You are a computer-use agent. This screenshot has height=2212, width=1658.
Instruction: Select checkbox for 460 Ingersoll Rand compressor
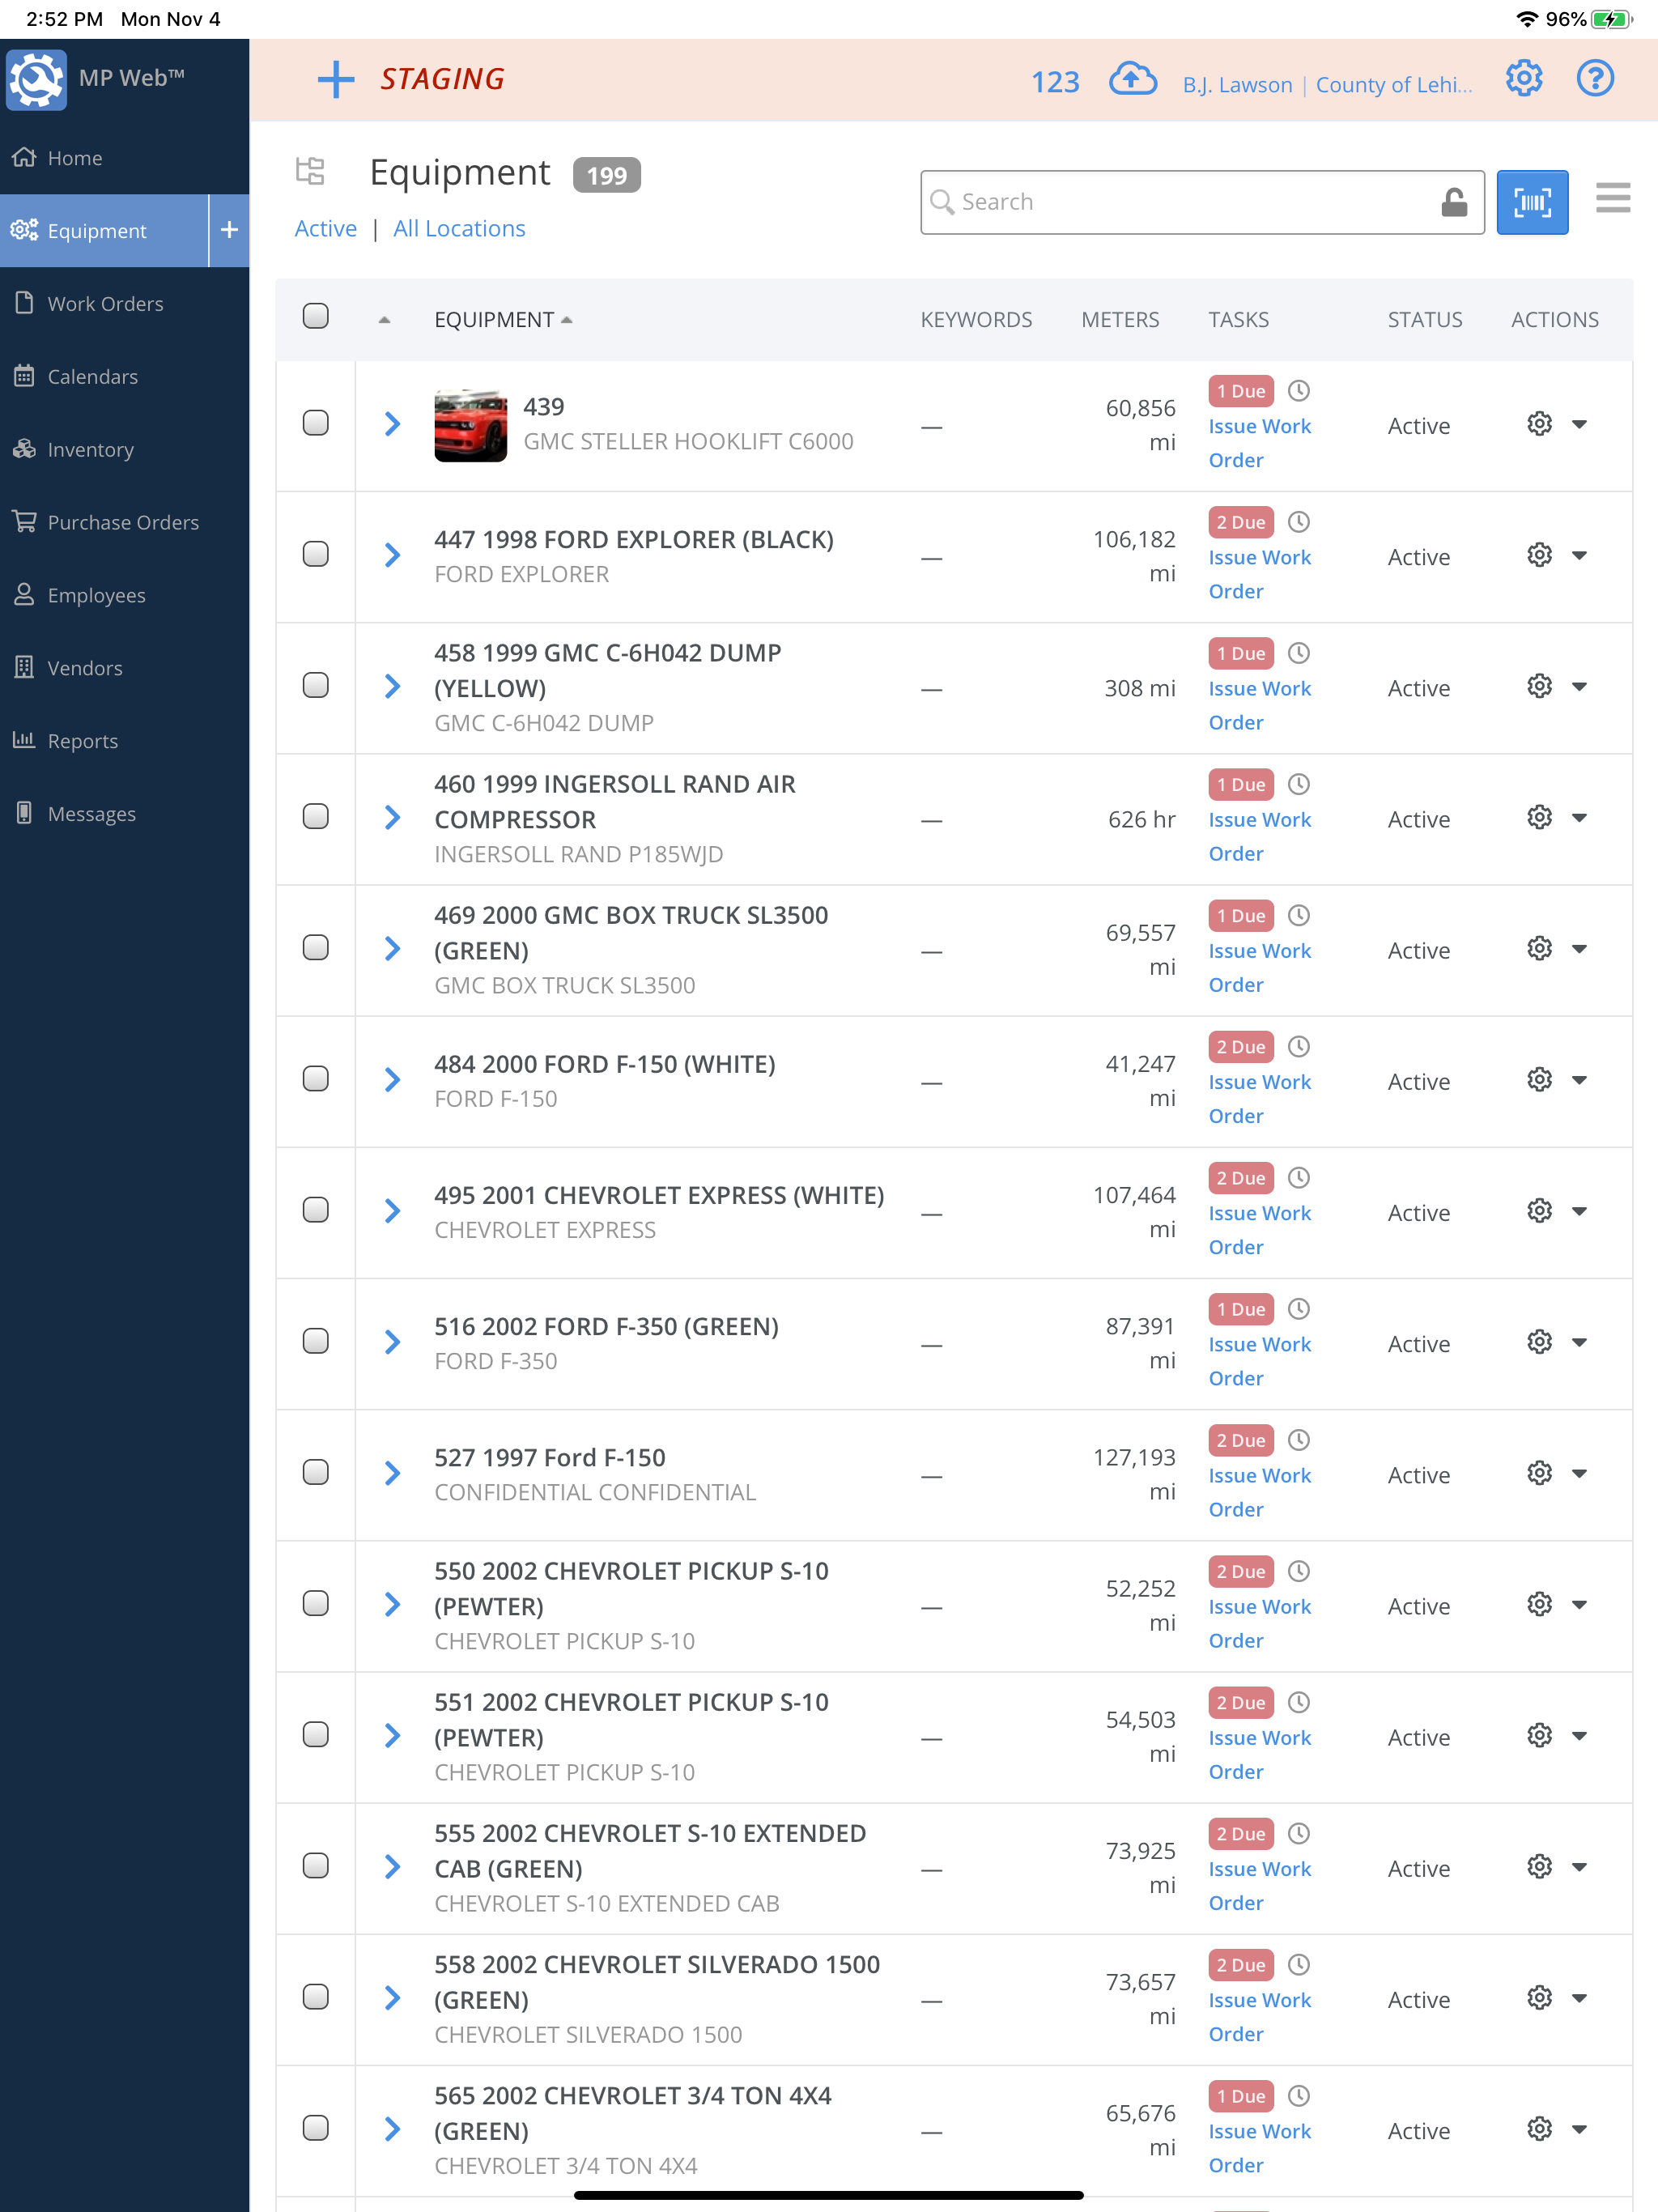(315, 816)
